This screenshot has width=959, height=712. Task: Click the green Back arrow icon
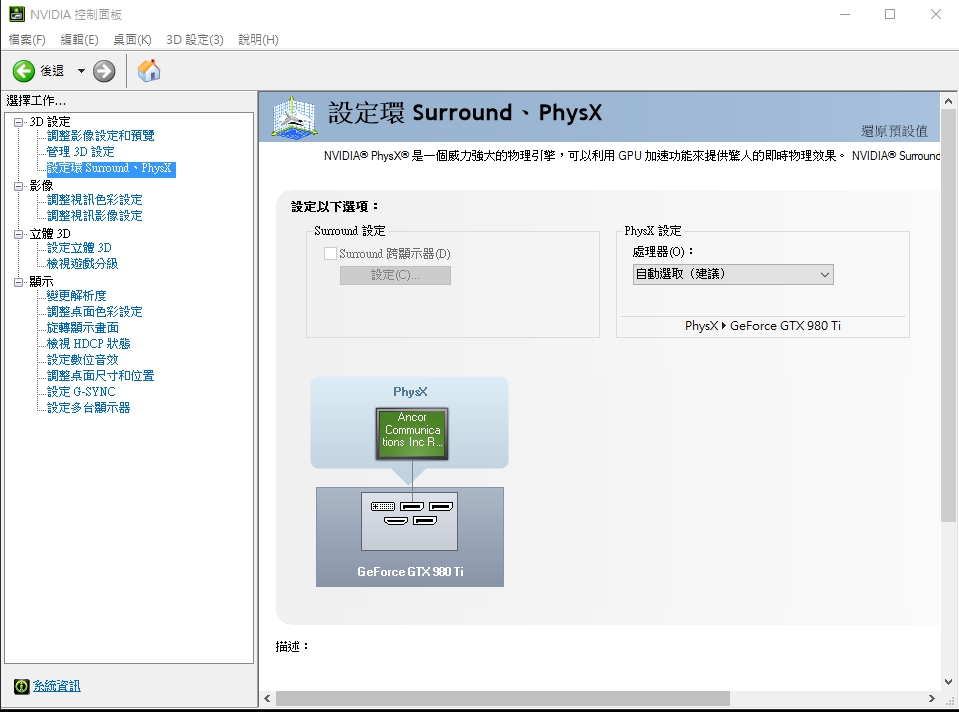24,71
